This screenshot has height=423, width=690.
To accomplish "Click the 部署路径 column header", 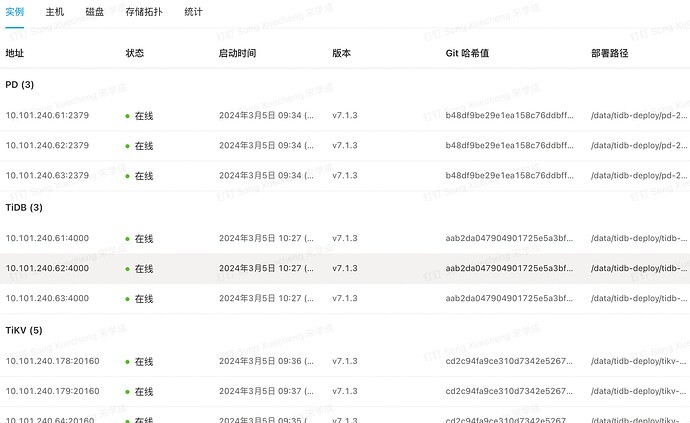I will coord(609,53).
